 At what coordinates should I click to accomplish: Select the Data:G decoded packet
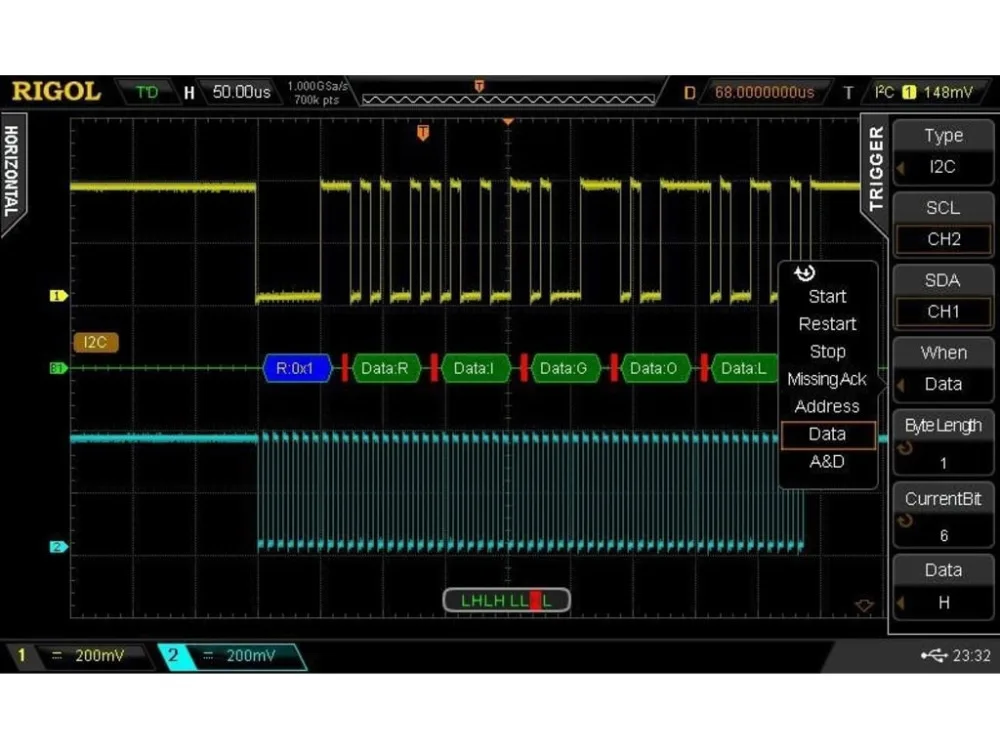point(564,368)
